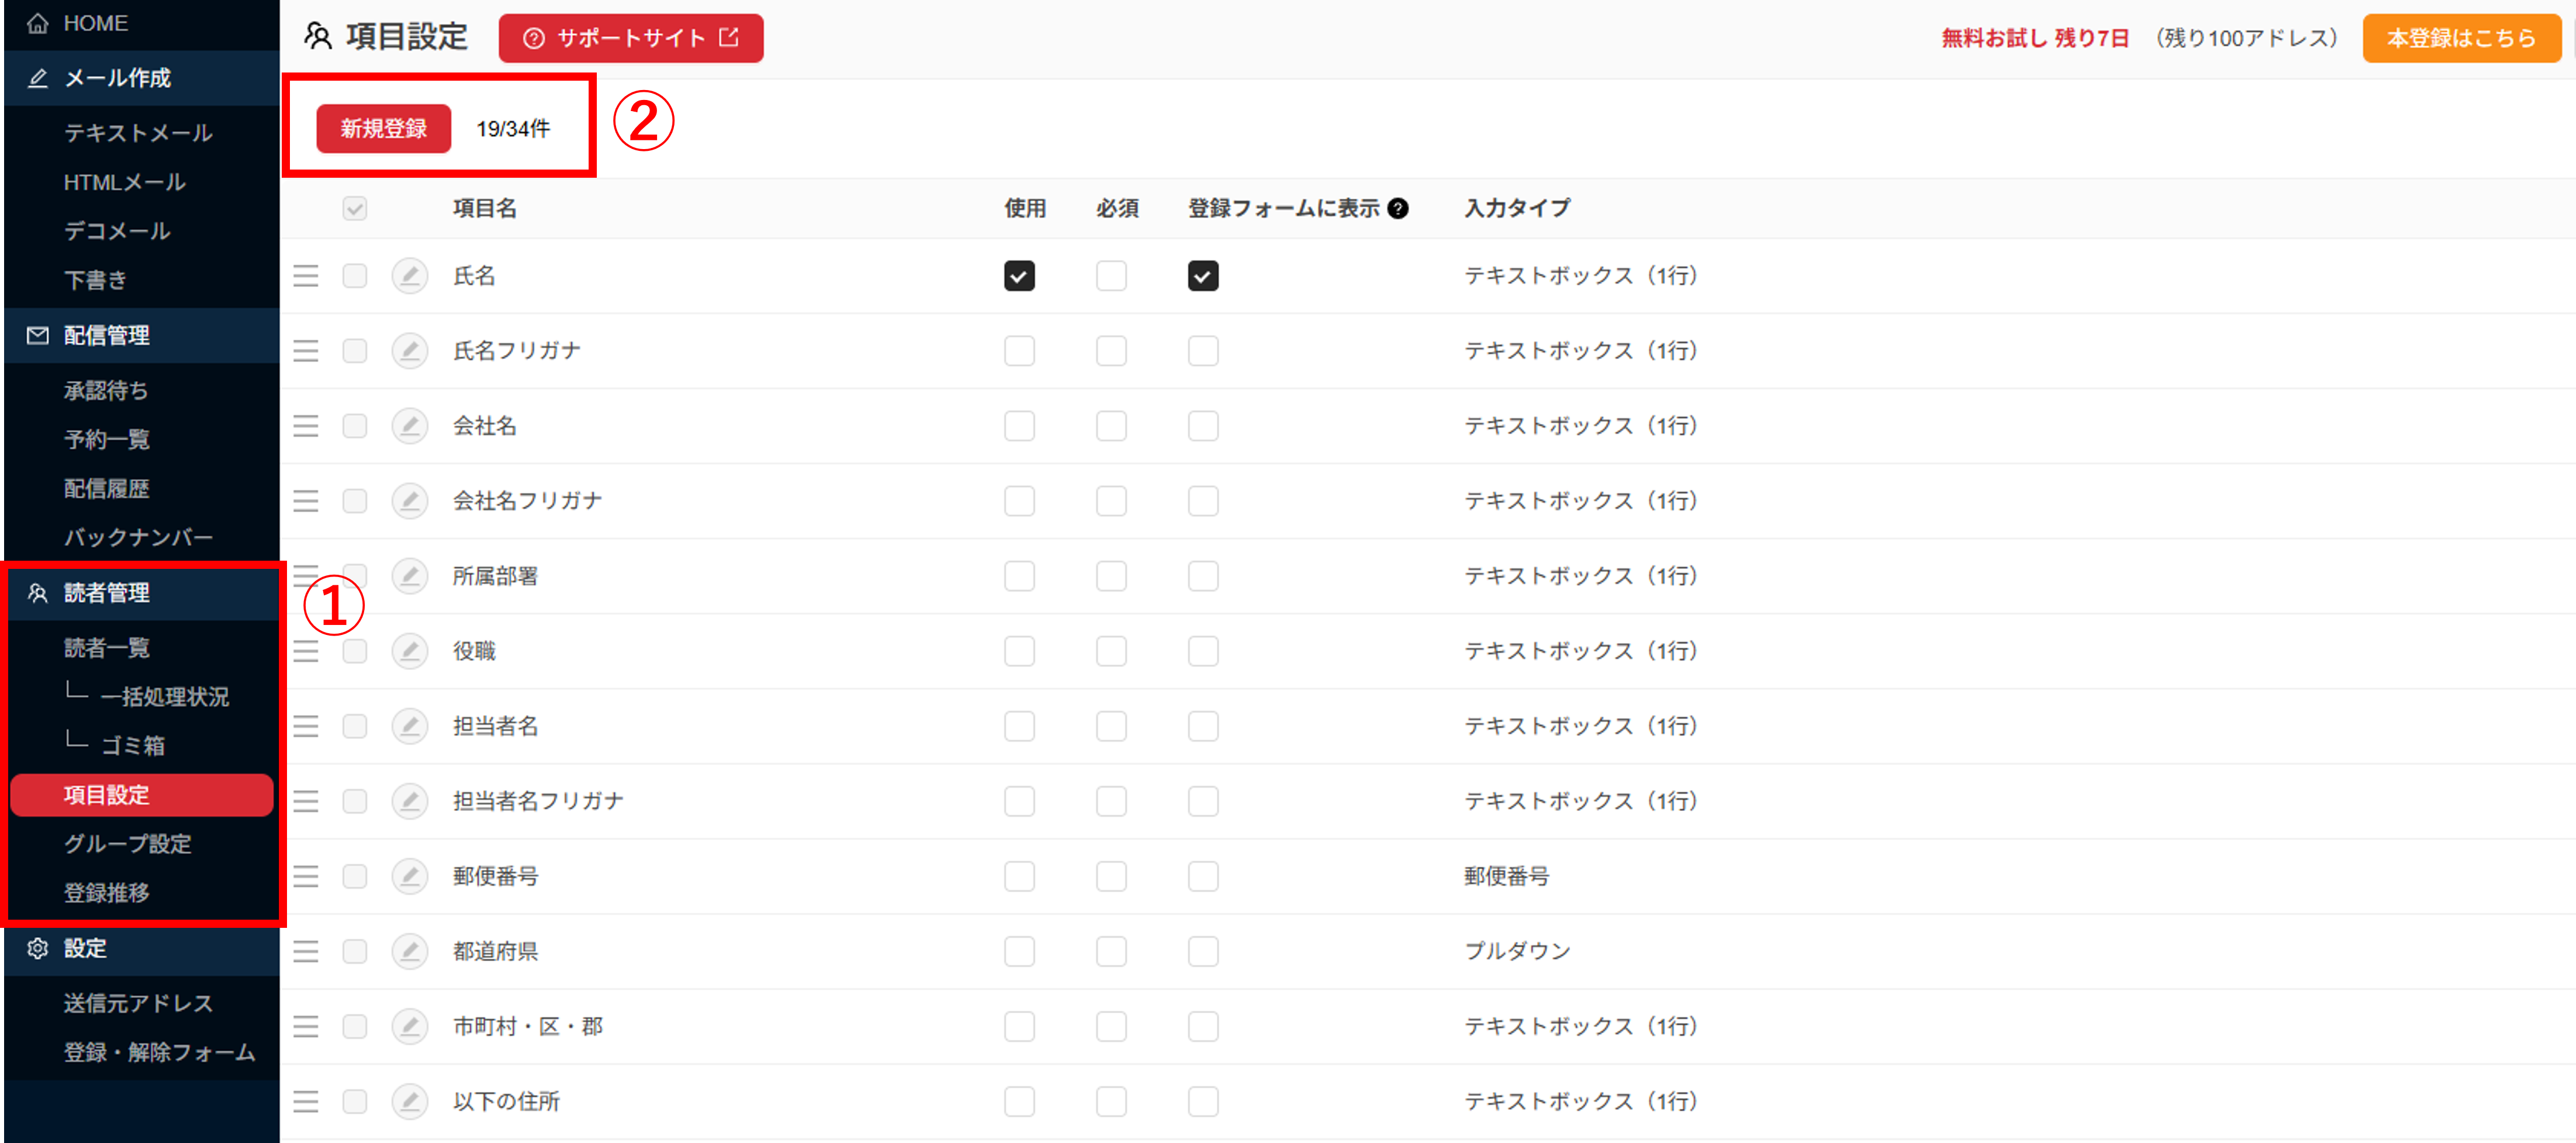Screen dimensions: 2576x1143
Task: Toggle the select-all checkbox in the header
Action: 355,208
